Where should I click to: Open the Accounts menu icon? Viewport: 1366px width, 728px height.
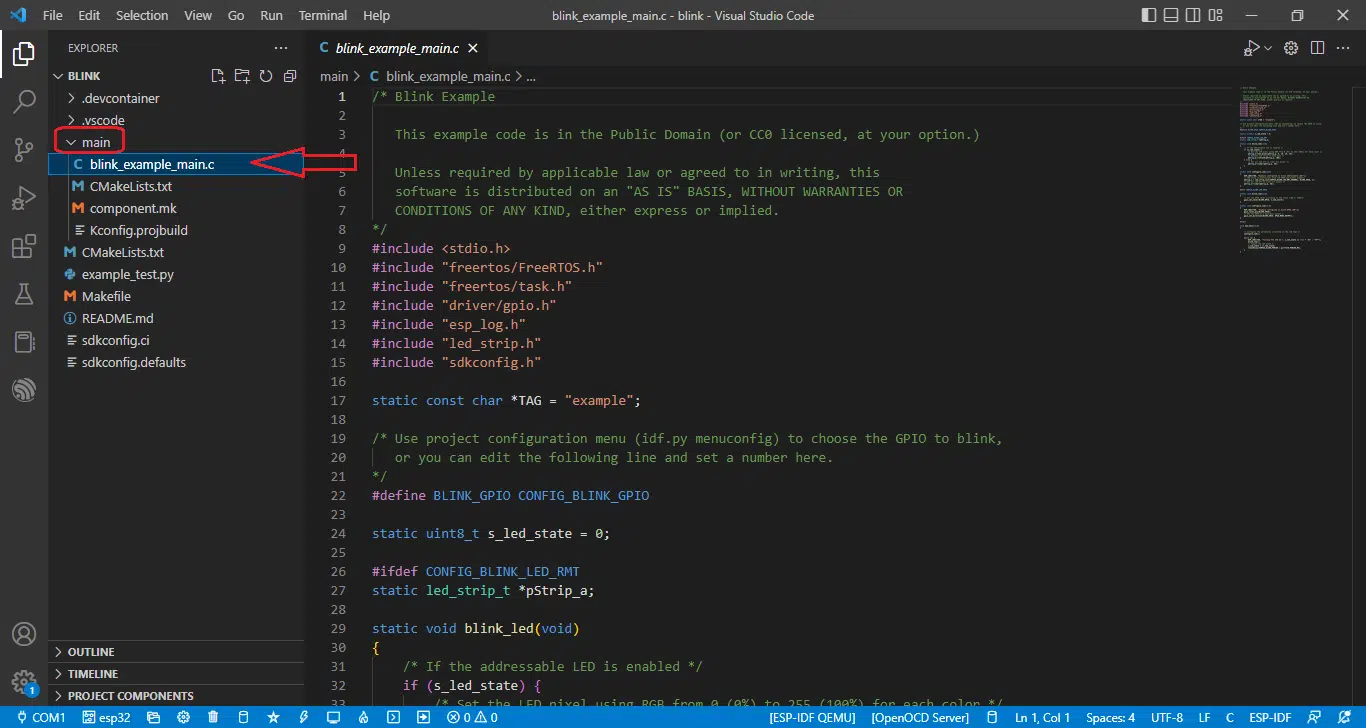click(24, 635)
